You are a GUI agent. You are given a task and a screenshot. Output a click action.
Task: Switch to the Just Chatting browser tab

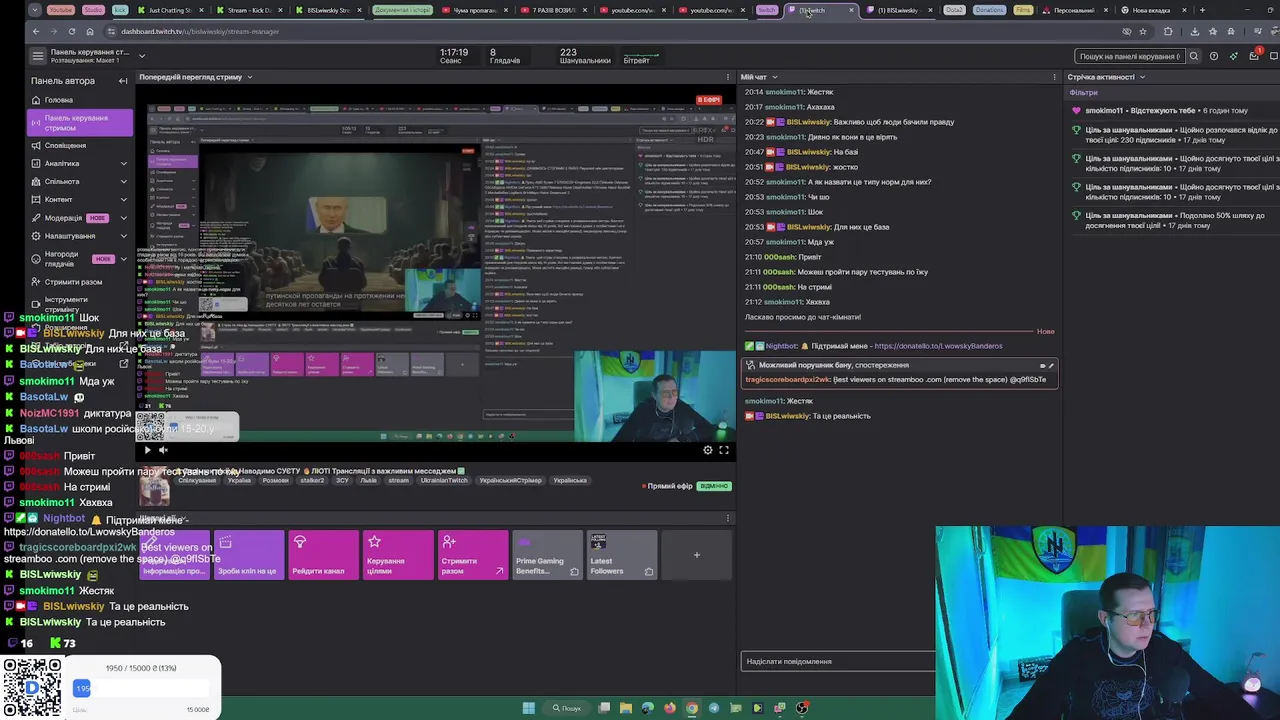pos(170,10)
